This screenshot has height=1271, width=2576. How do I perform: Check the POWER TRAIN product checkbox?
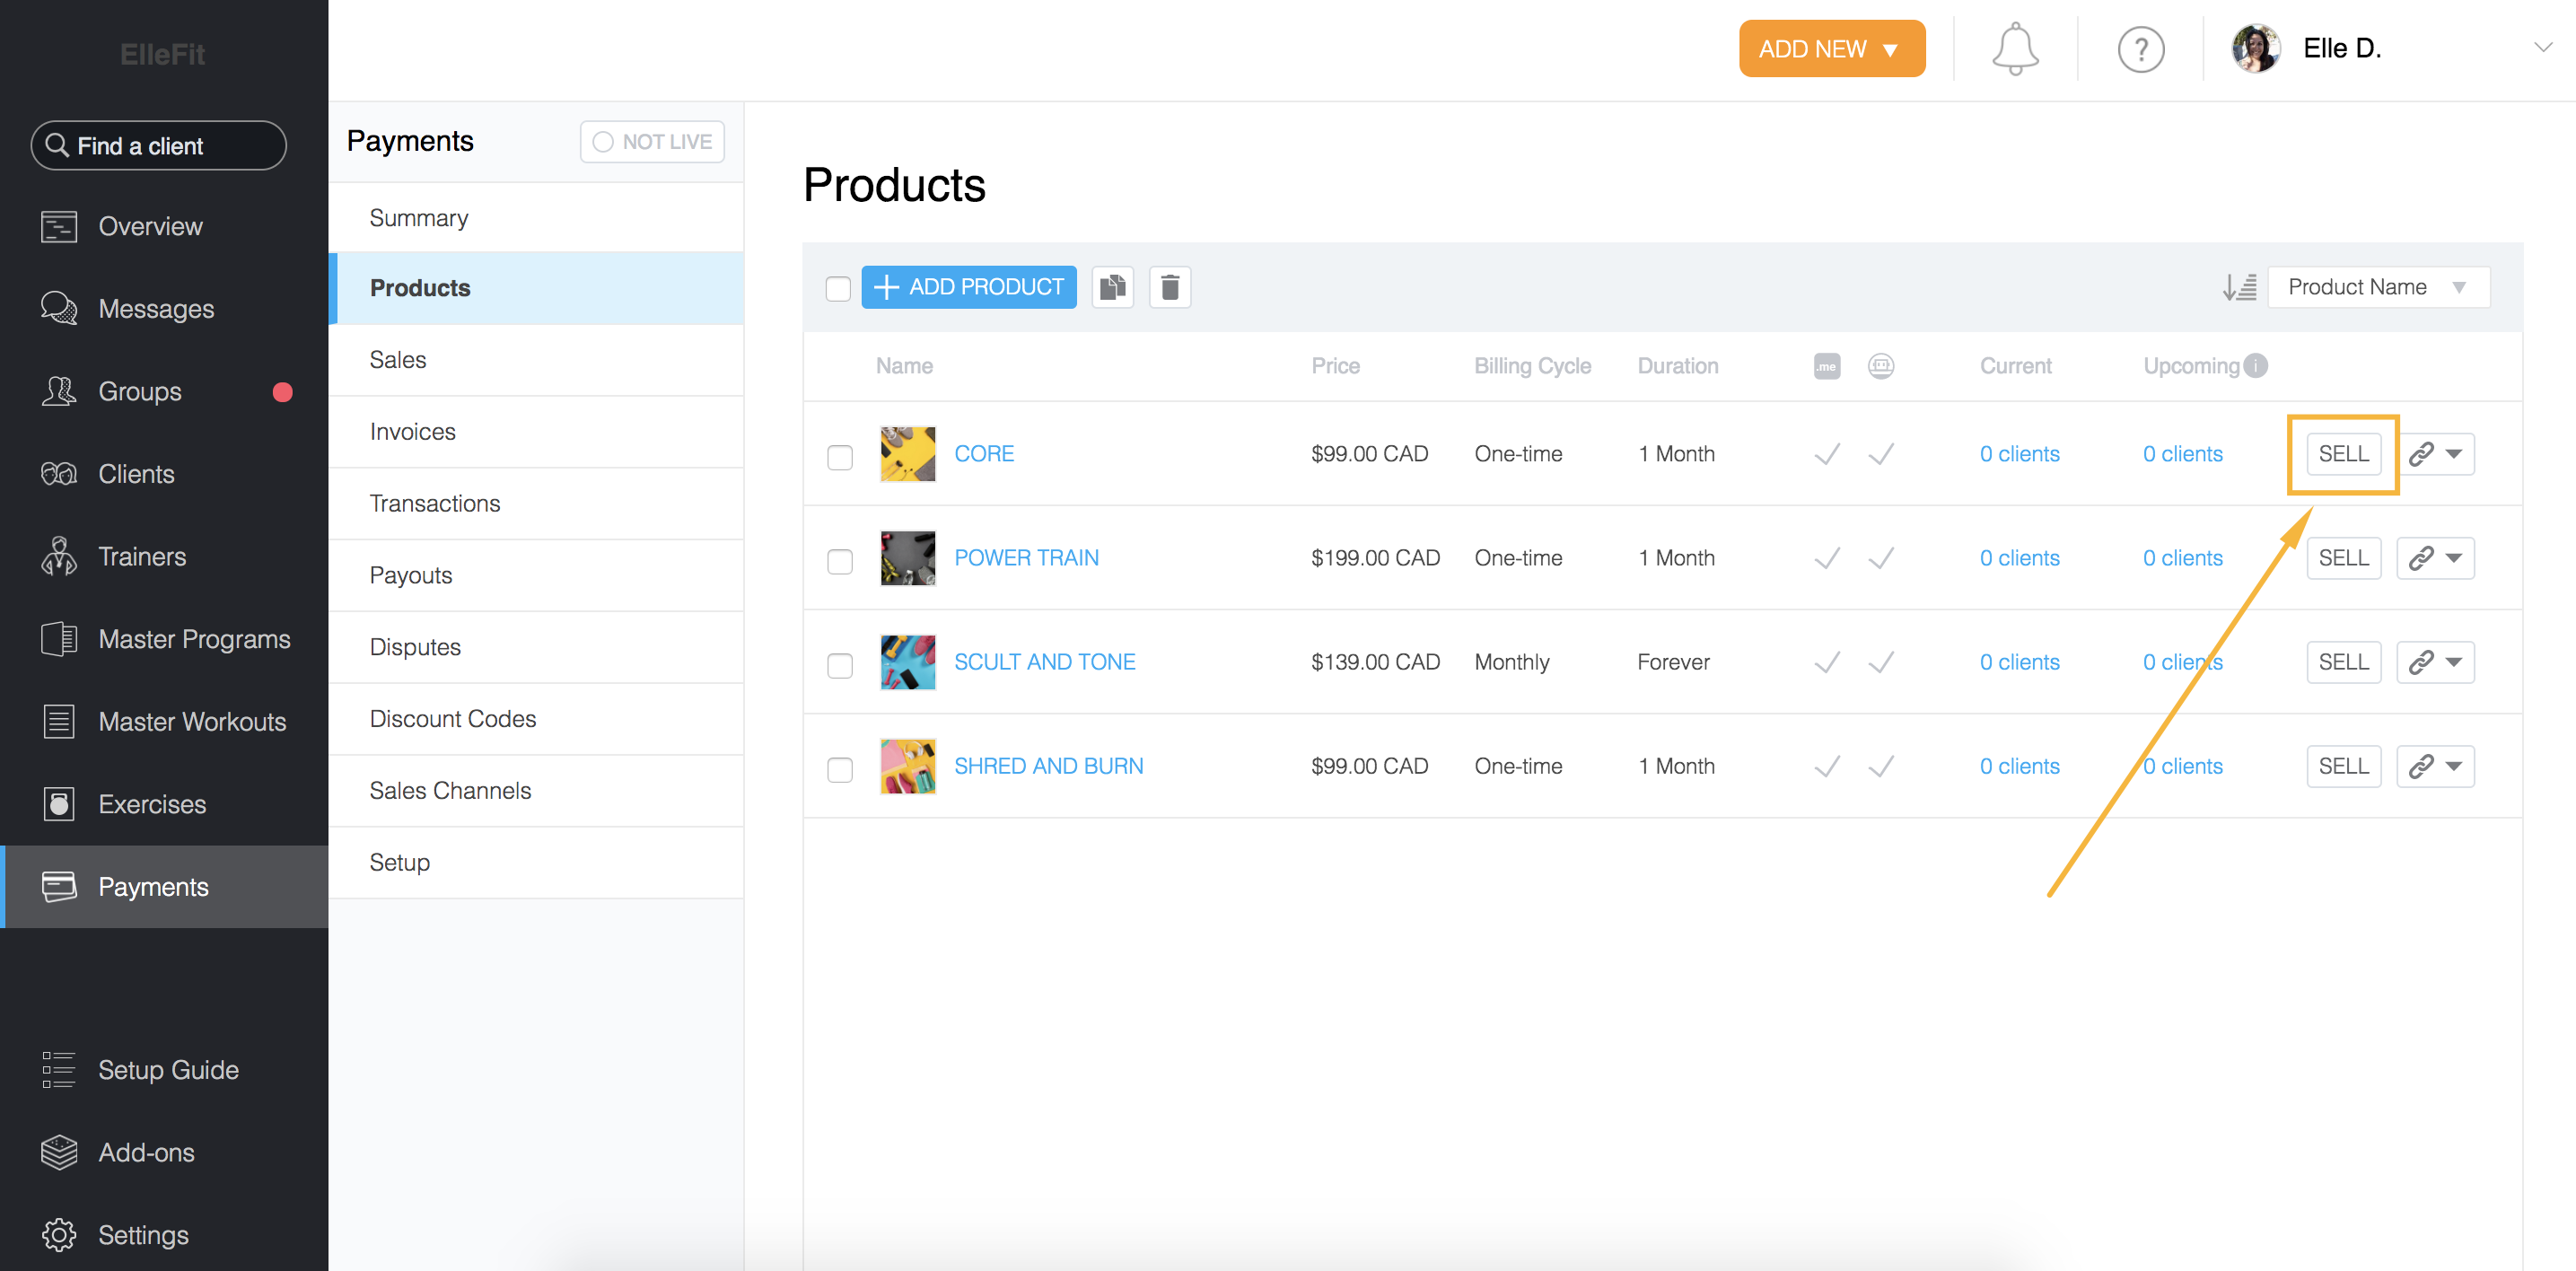pyautogui.click(x=840, y=561)
